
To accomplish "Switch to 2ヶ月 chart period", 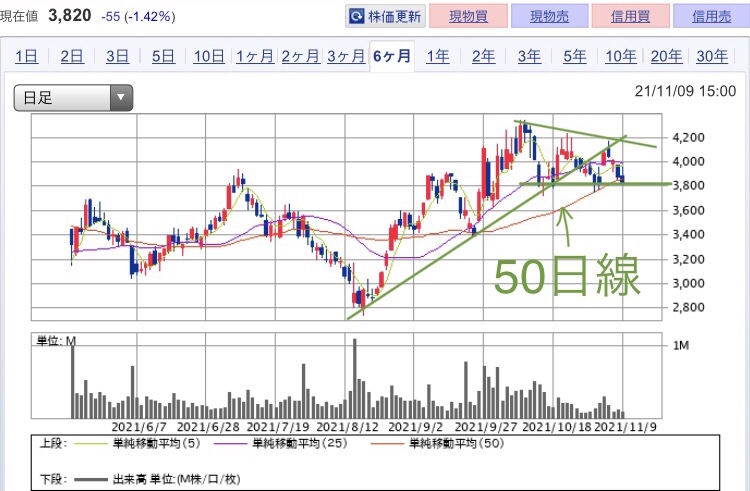I will pyautogui.click(x=300, y=56).
